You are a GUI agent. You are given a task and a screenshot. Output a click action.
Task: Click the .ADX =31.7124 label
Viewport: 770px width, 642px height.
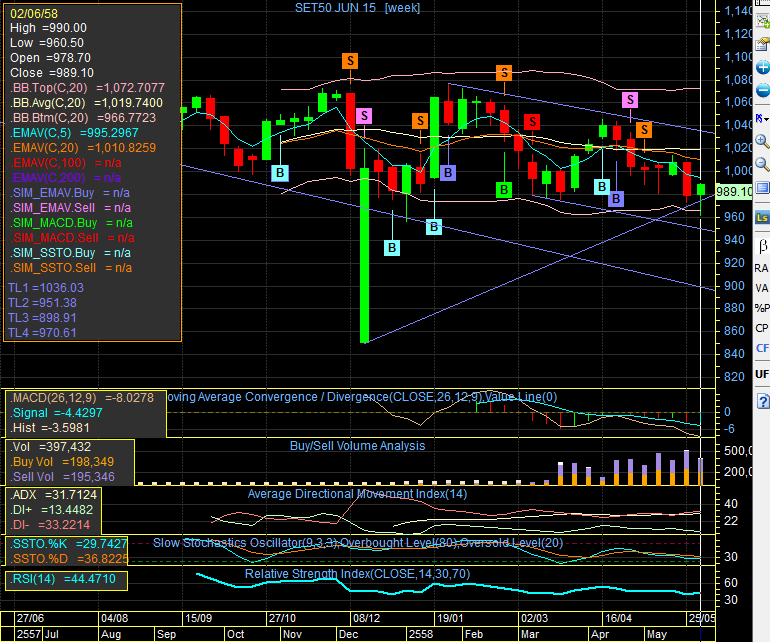[x=54, y=495]
